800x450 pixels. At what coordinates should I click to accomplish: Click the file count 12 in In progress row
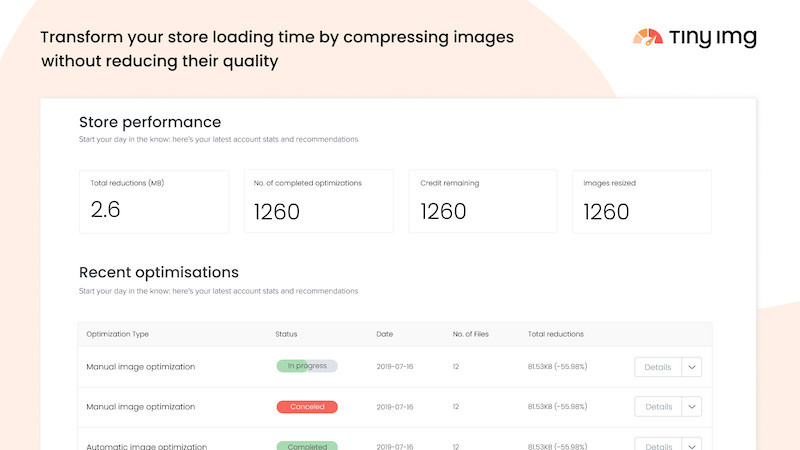(456, 367)
